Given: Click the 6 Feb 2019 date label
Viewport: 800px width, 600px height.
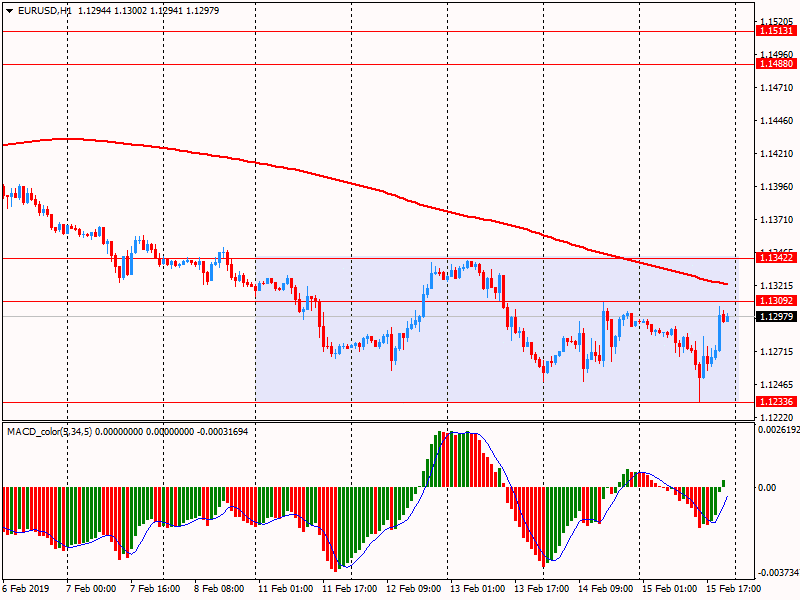Looking at the screenshot, I should [26, 588].
